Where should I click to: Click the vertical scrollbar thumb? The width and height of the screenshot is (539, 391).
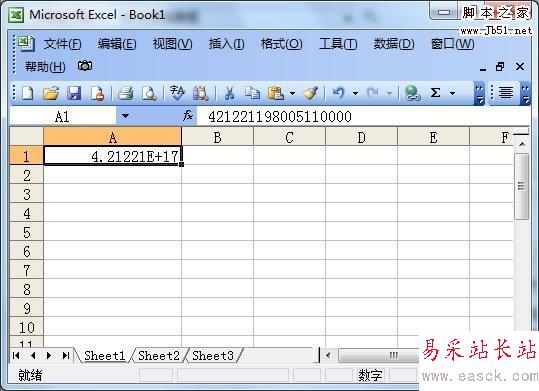click(x=521, y=186)
